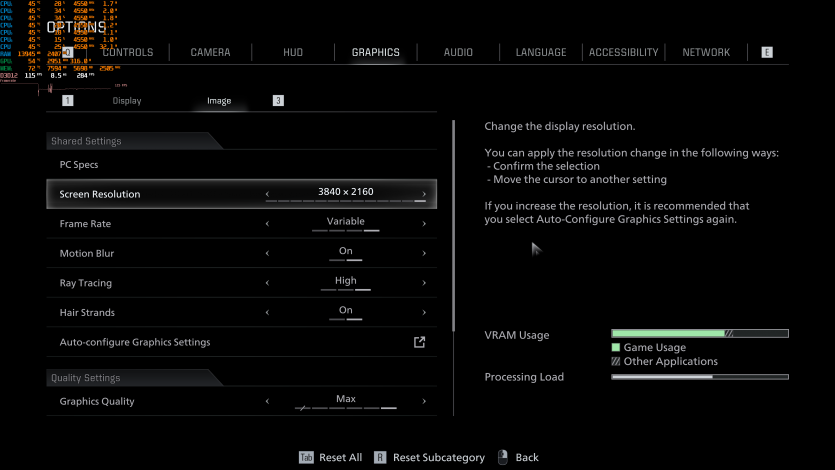Image resolution: width=835 pixels, height=470 pixels.
Task: Click the mouse icon beside Back
Action: 502,457
